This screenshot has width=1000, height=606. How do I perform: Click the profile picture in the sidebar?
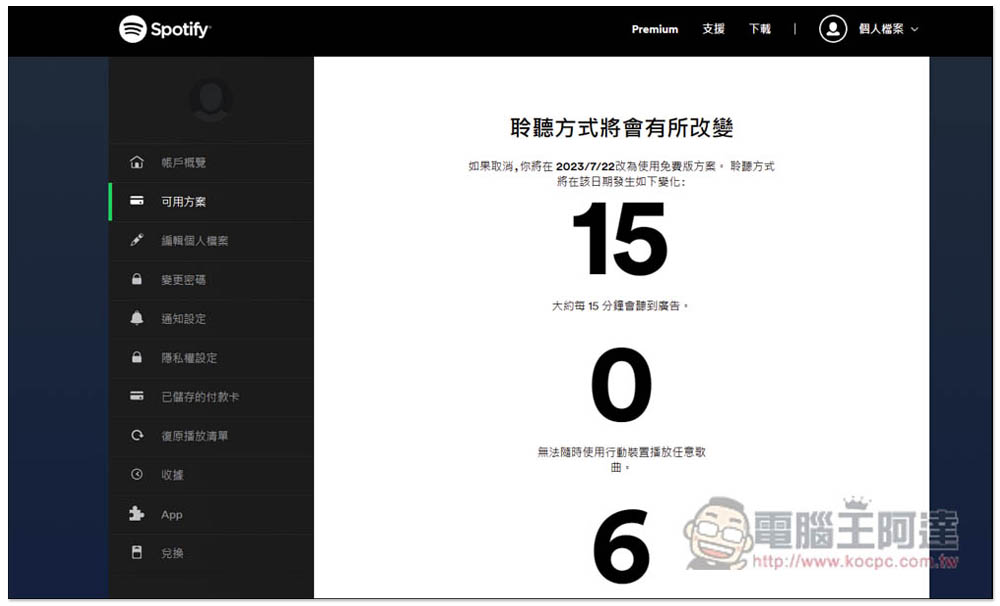point(211,99)
